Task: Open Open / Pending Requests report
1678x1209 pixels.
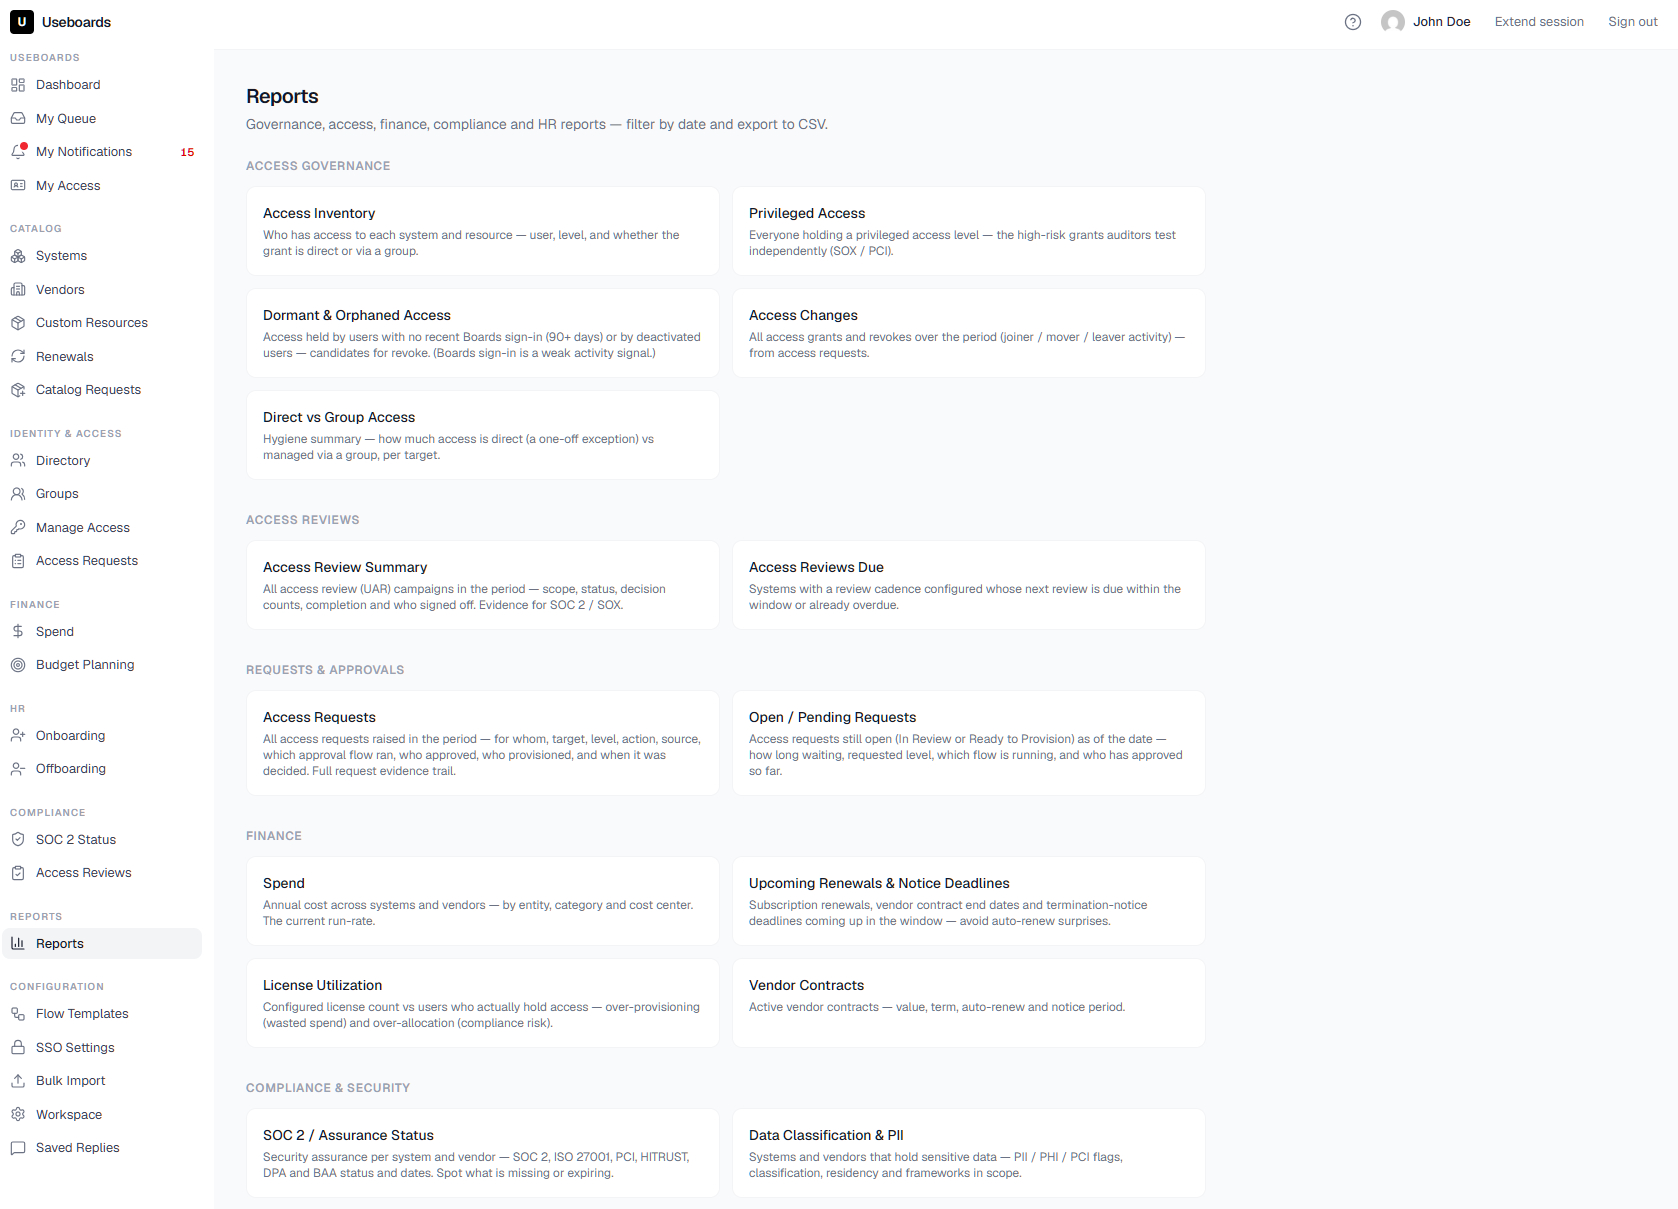Action: [969, 743]
